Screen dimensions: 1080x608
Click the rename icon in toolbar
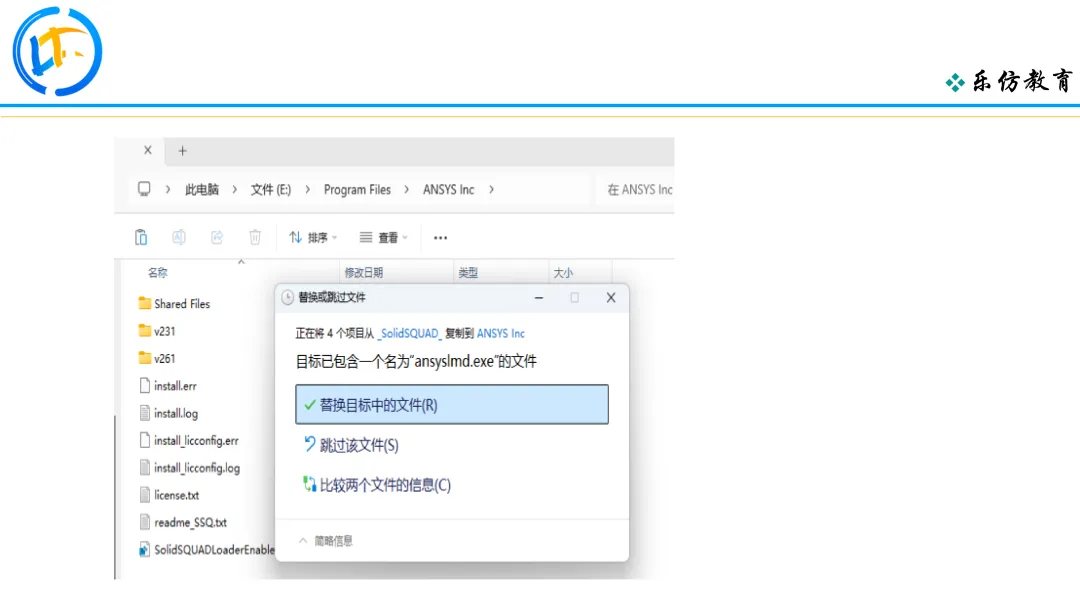[179, 238]
